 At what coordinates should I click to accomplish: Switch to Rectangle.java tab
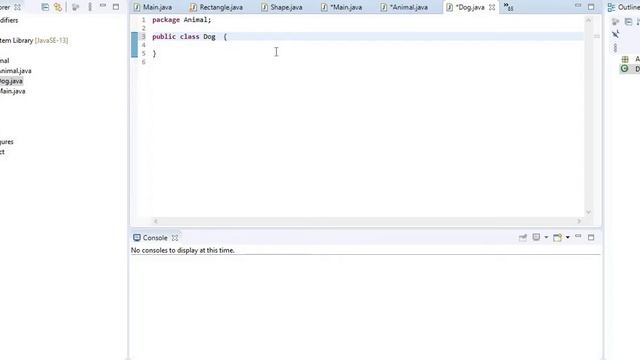[x=216, y=7]
